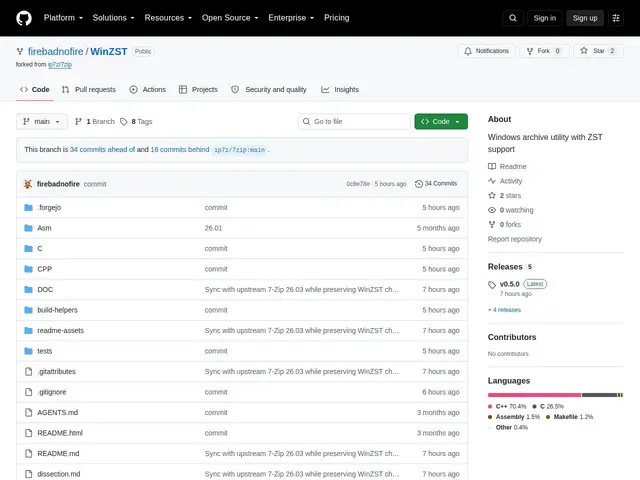Click the AGENTS.md file icon
The height and width of the screenshot is (480, 640).
[28, 412]
